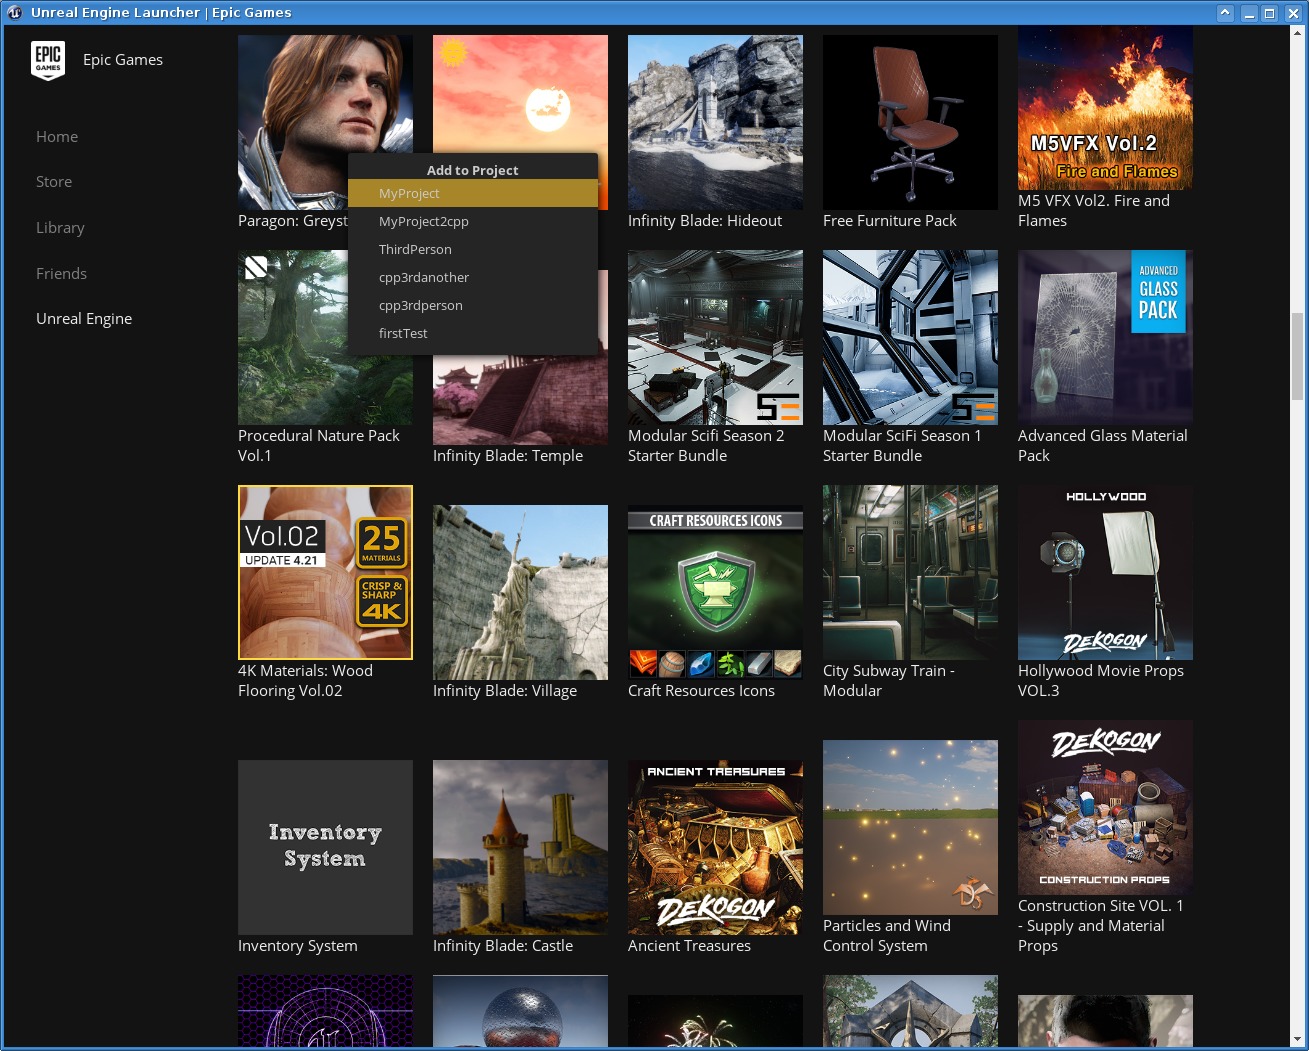Choose MyProject in Add to Project menu
Viewport: 1309px width, 1051px height.
coord(473,193)
